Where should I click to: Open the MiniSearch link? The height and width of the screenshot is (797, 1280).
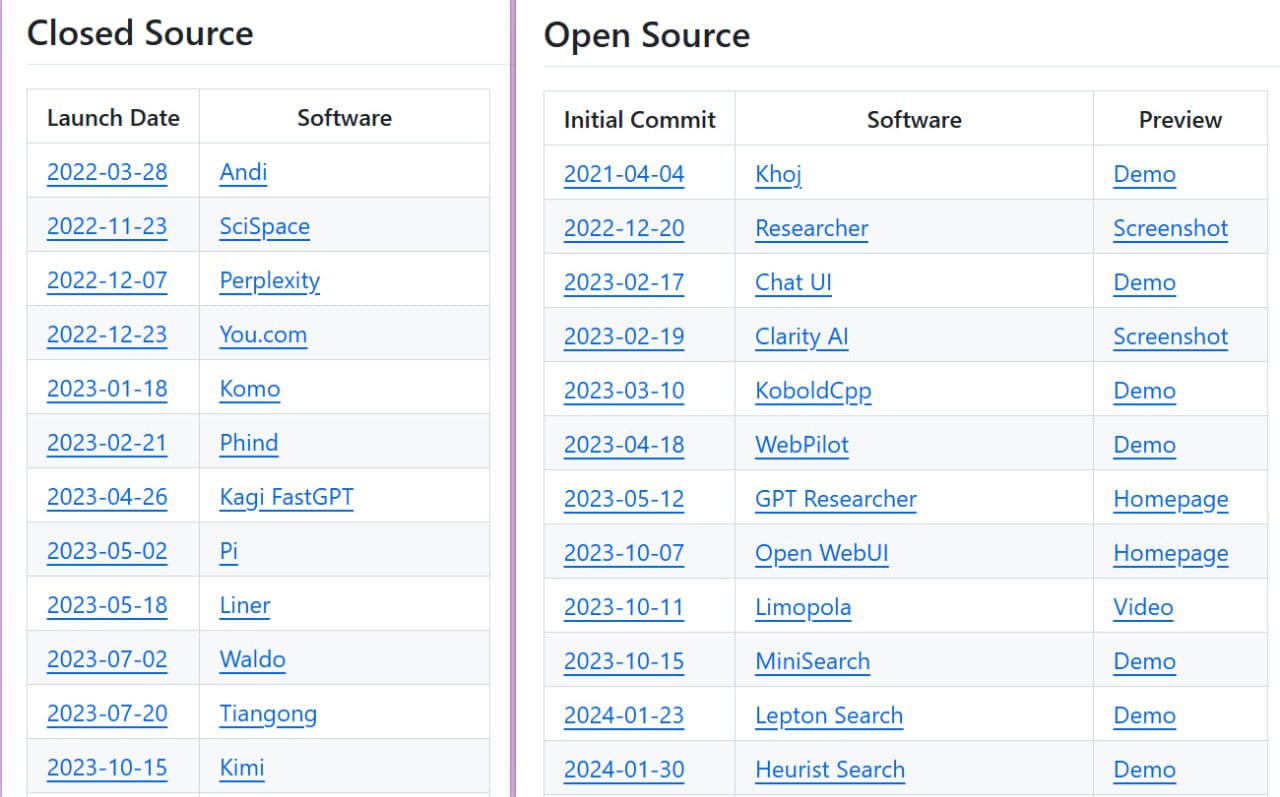tap(813, 660)
